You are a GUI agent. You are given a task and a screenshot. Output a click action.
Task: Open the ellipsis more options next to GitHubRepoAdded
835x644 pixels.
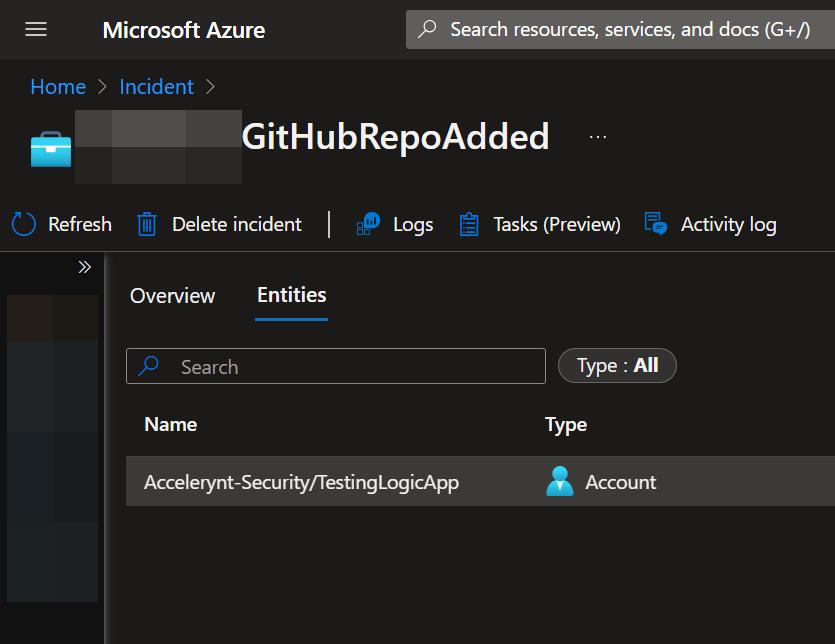click(x=598, y=137)
